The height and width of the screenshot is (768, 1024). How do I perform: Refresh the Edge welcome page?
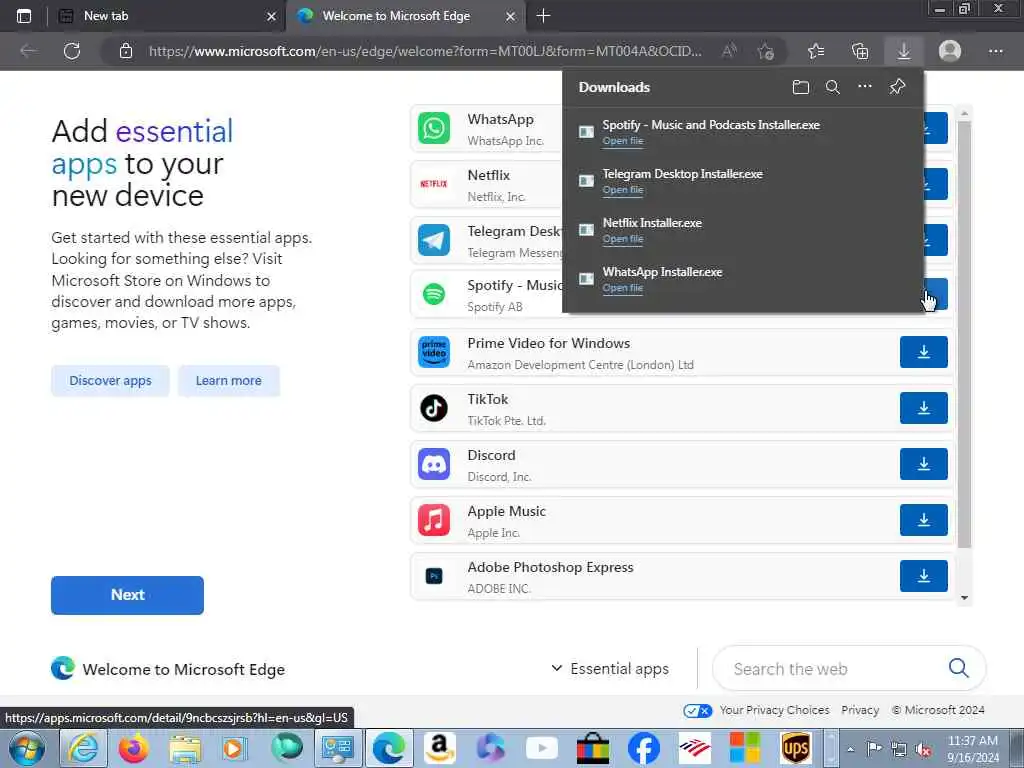coord(72,51)
